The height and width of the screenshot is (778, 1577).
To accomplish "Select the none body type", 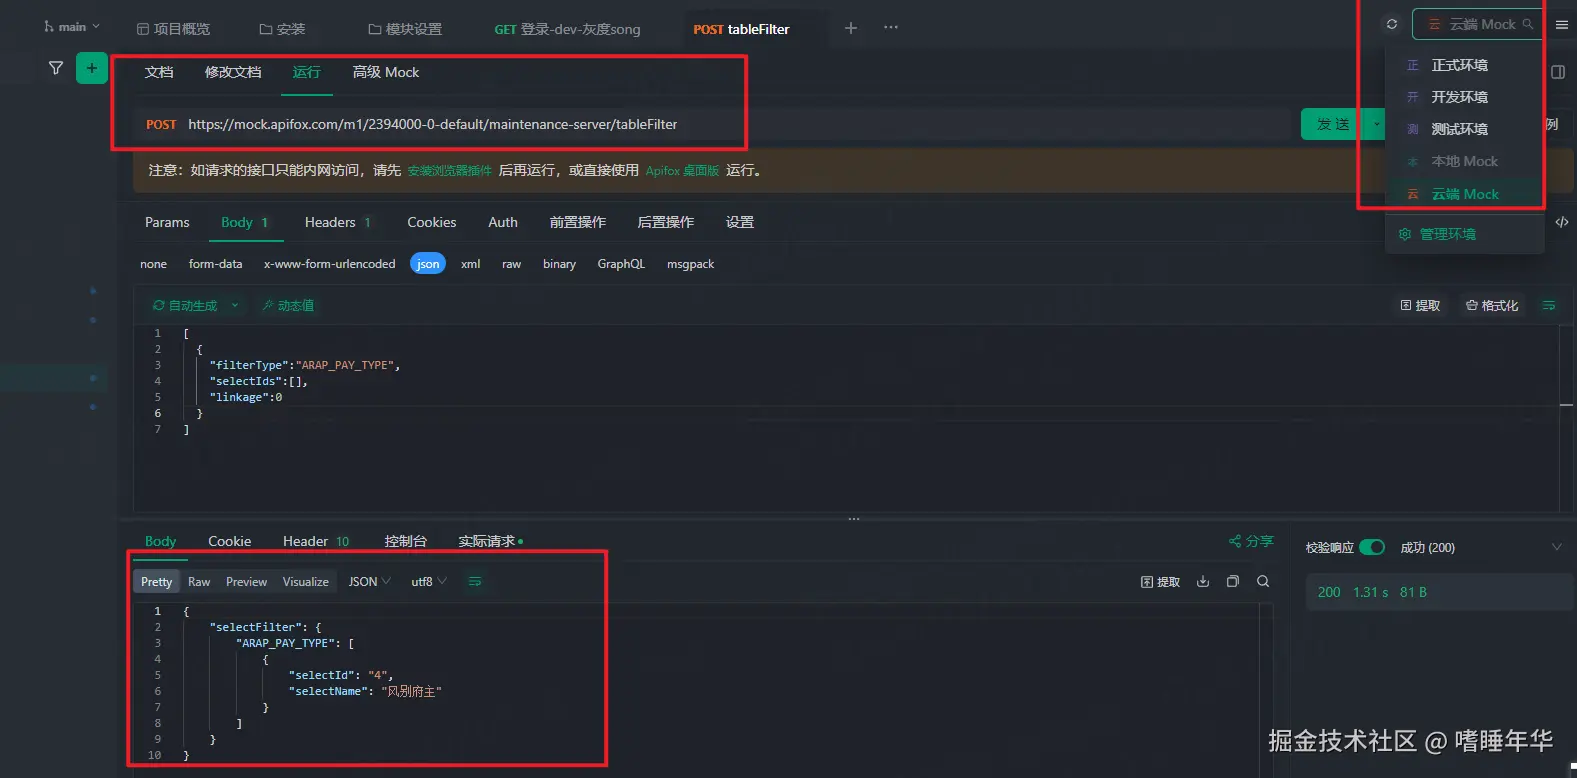I will point(153,264).
